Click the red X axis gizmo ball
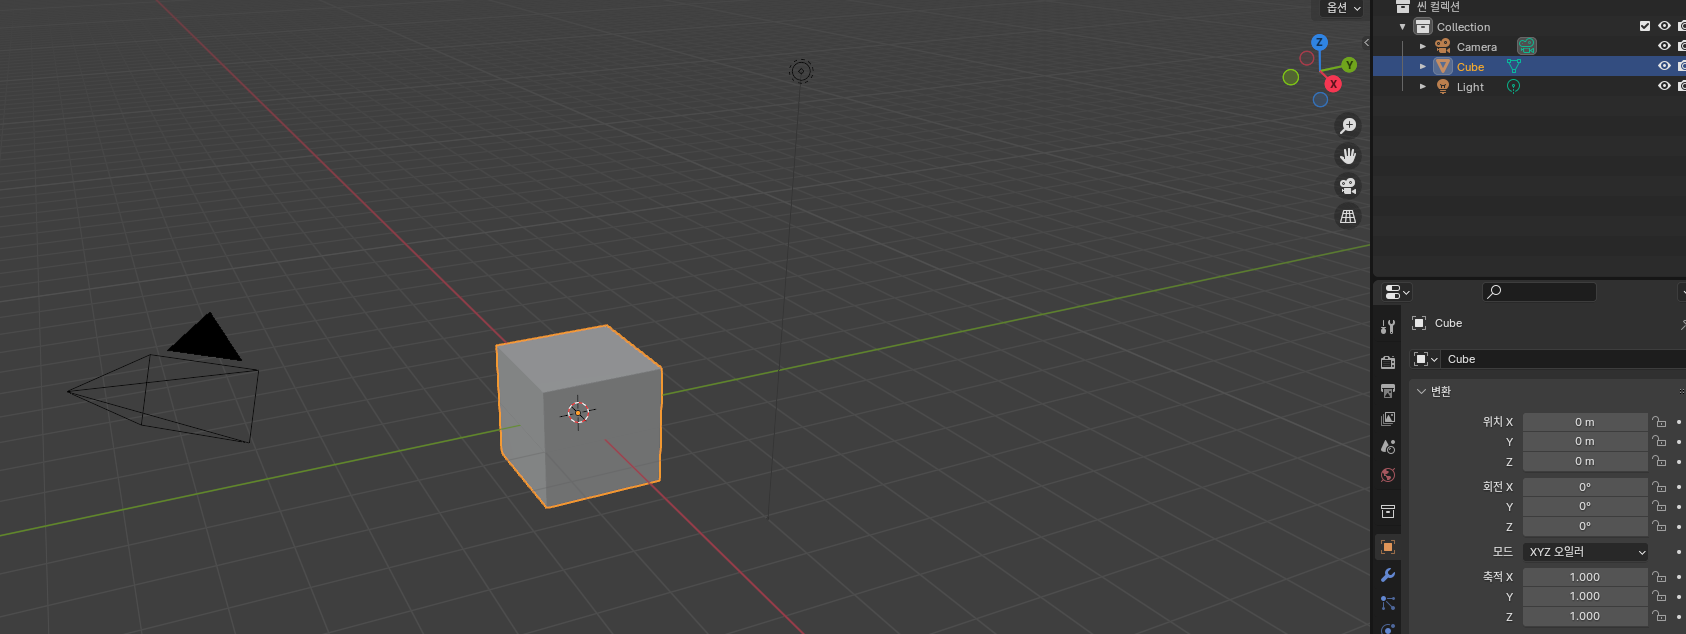 1333,84
